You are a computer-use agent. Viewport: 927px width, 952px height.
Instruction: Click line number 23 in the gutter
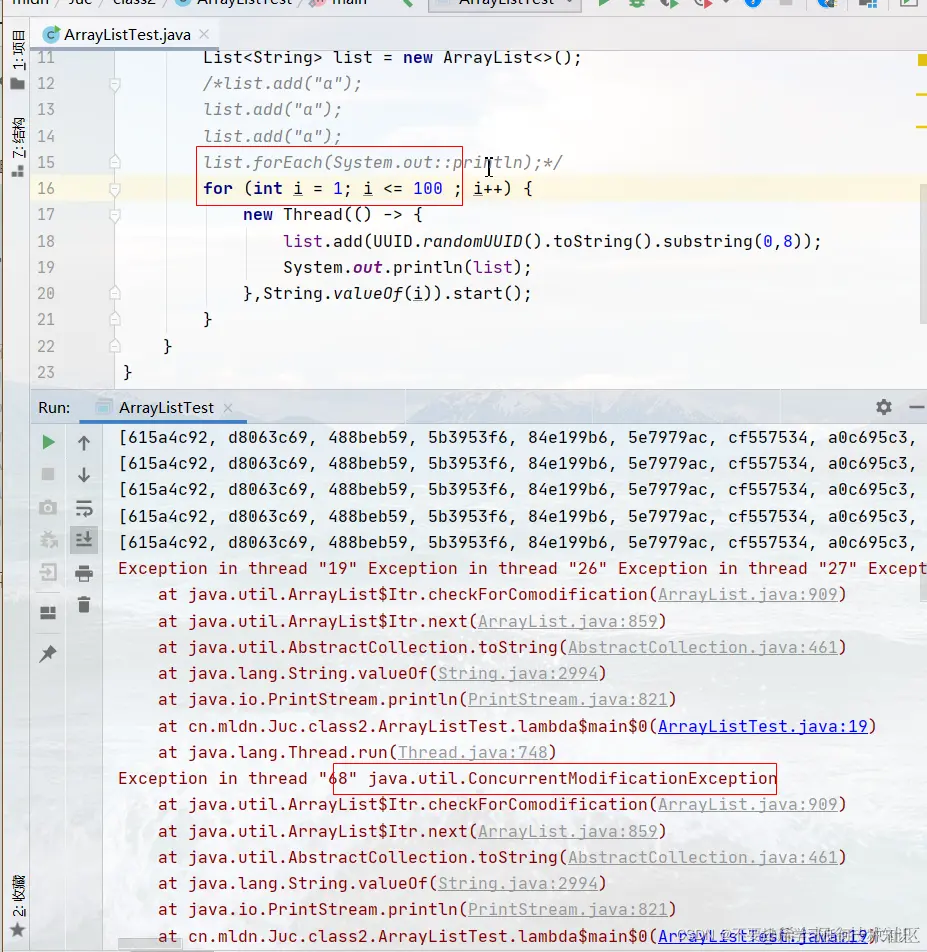[46, 372]
